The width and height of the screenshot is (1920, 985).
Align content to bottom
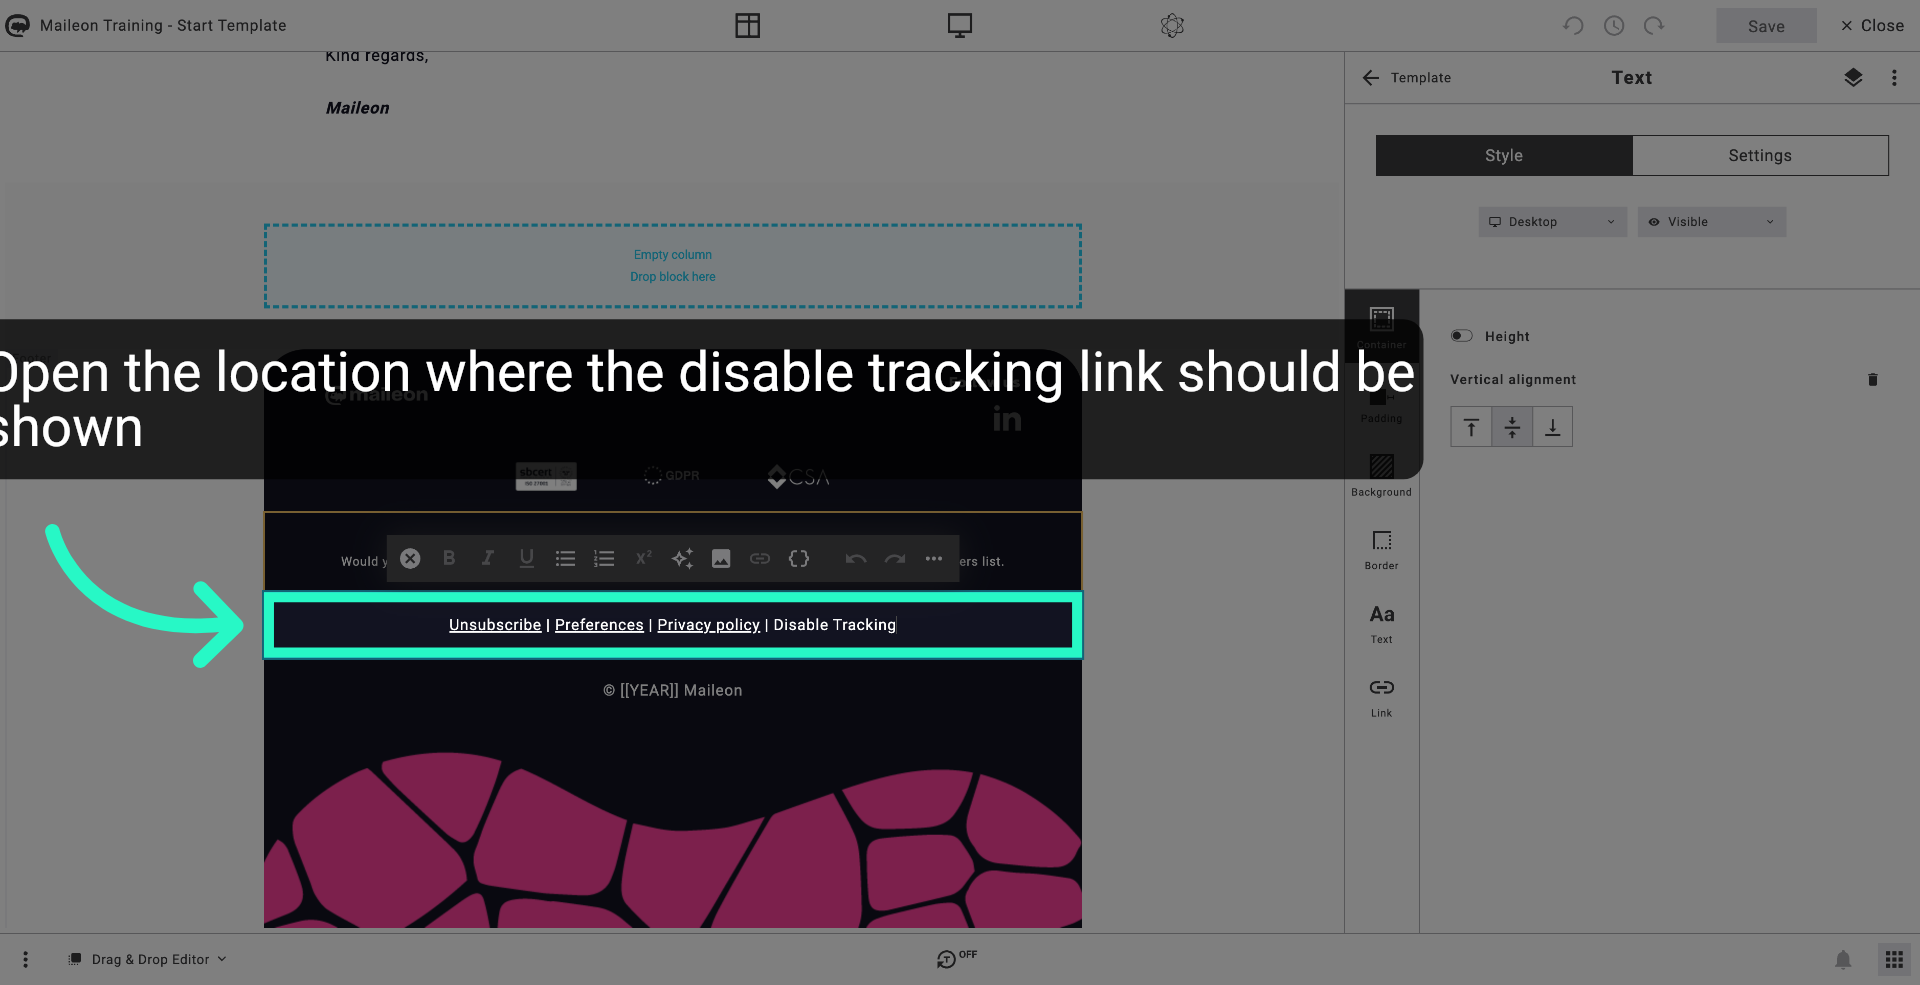(x=1552, y=427)
